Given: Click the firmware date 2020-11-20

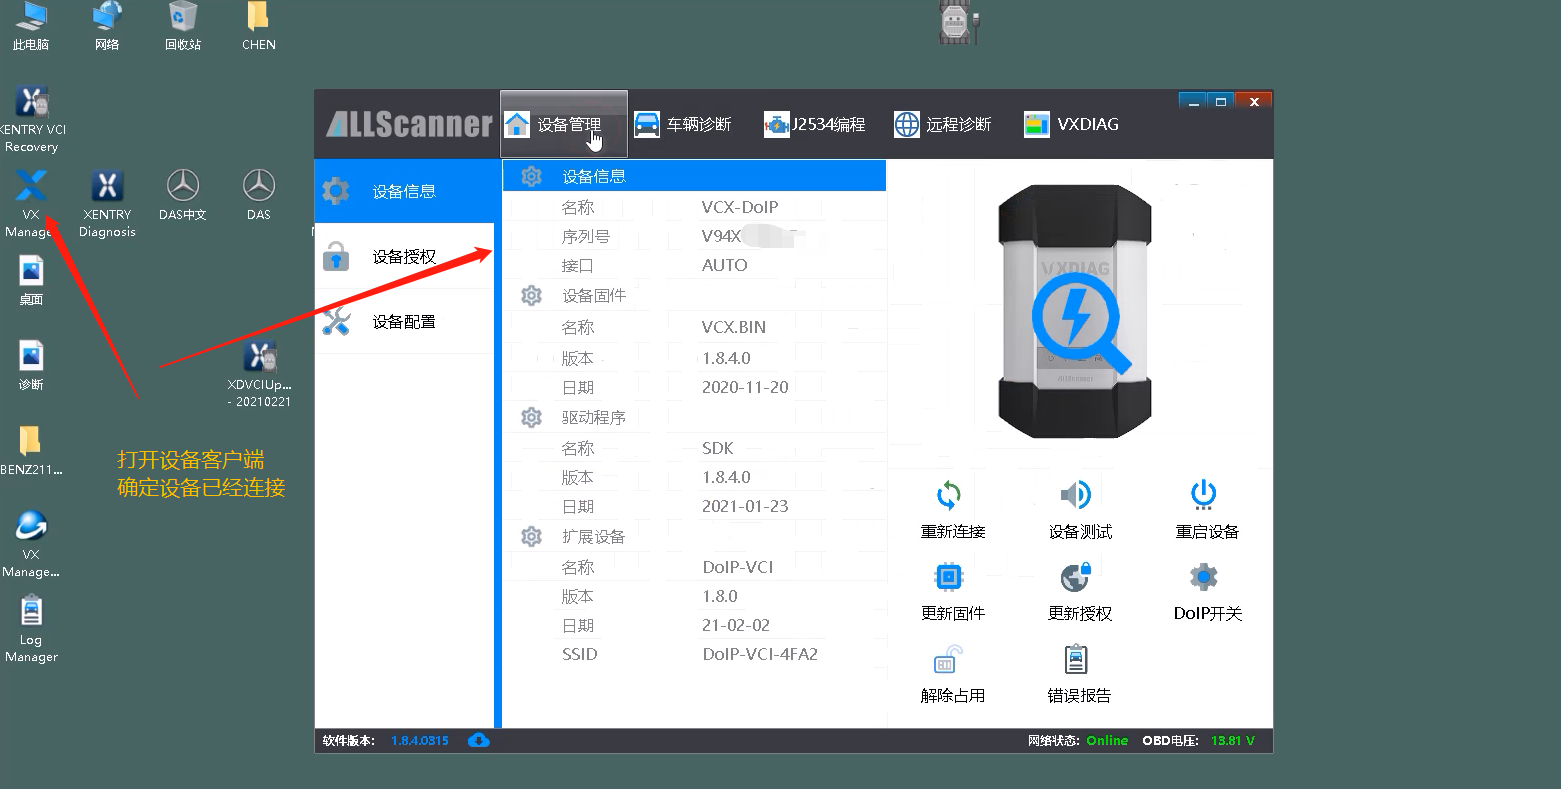Looking at the screenshot, I should [745, 387].
